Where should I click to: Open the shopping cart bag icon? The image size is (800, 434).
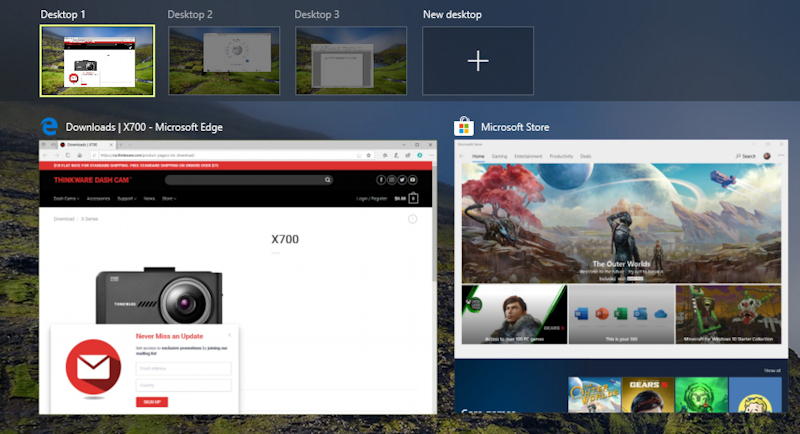pyautogui.click(x=413, y=198)
